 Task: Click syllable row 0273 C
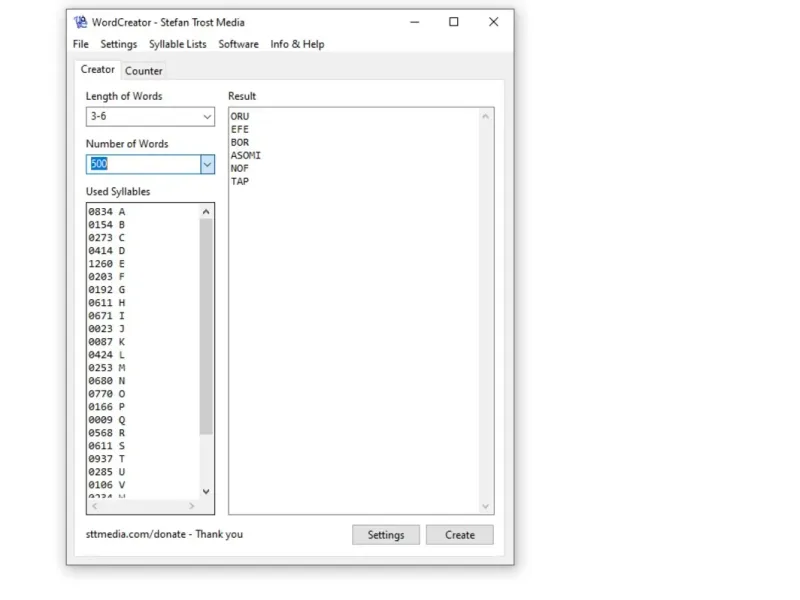pyautogui.click(x=107, y=238)
